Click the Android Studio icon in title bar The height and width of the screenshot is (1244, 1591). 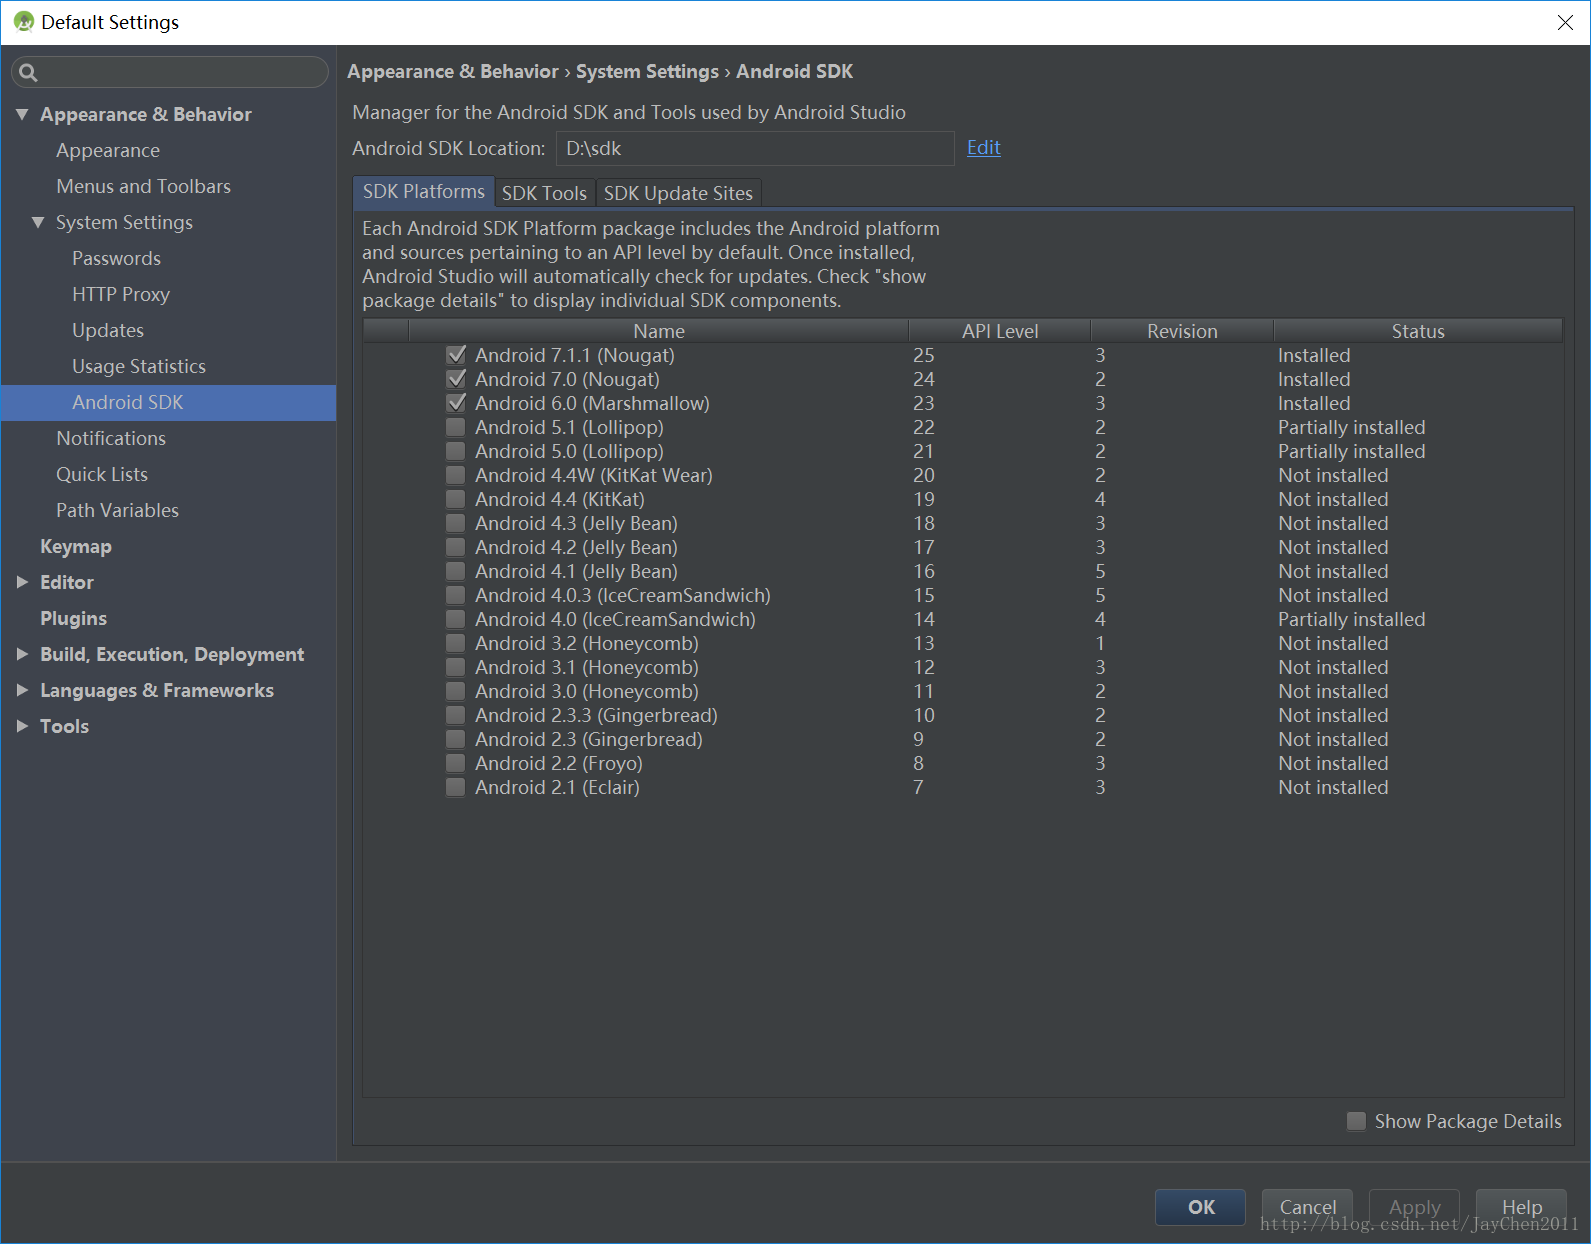pos(24,22)
